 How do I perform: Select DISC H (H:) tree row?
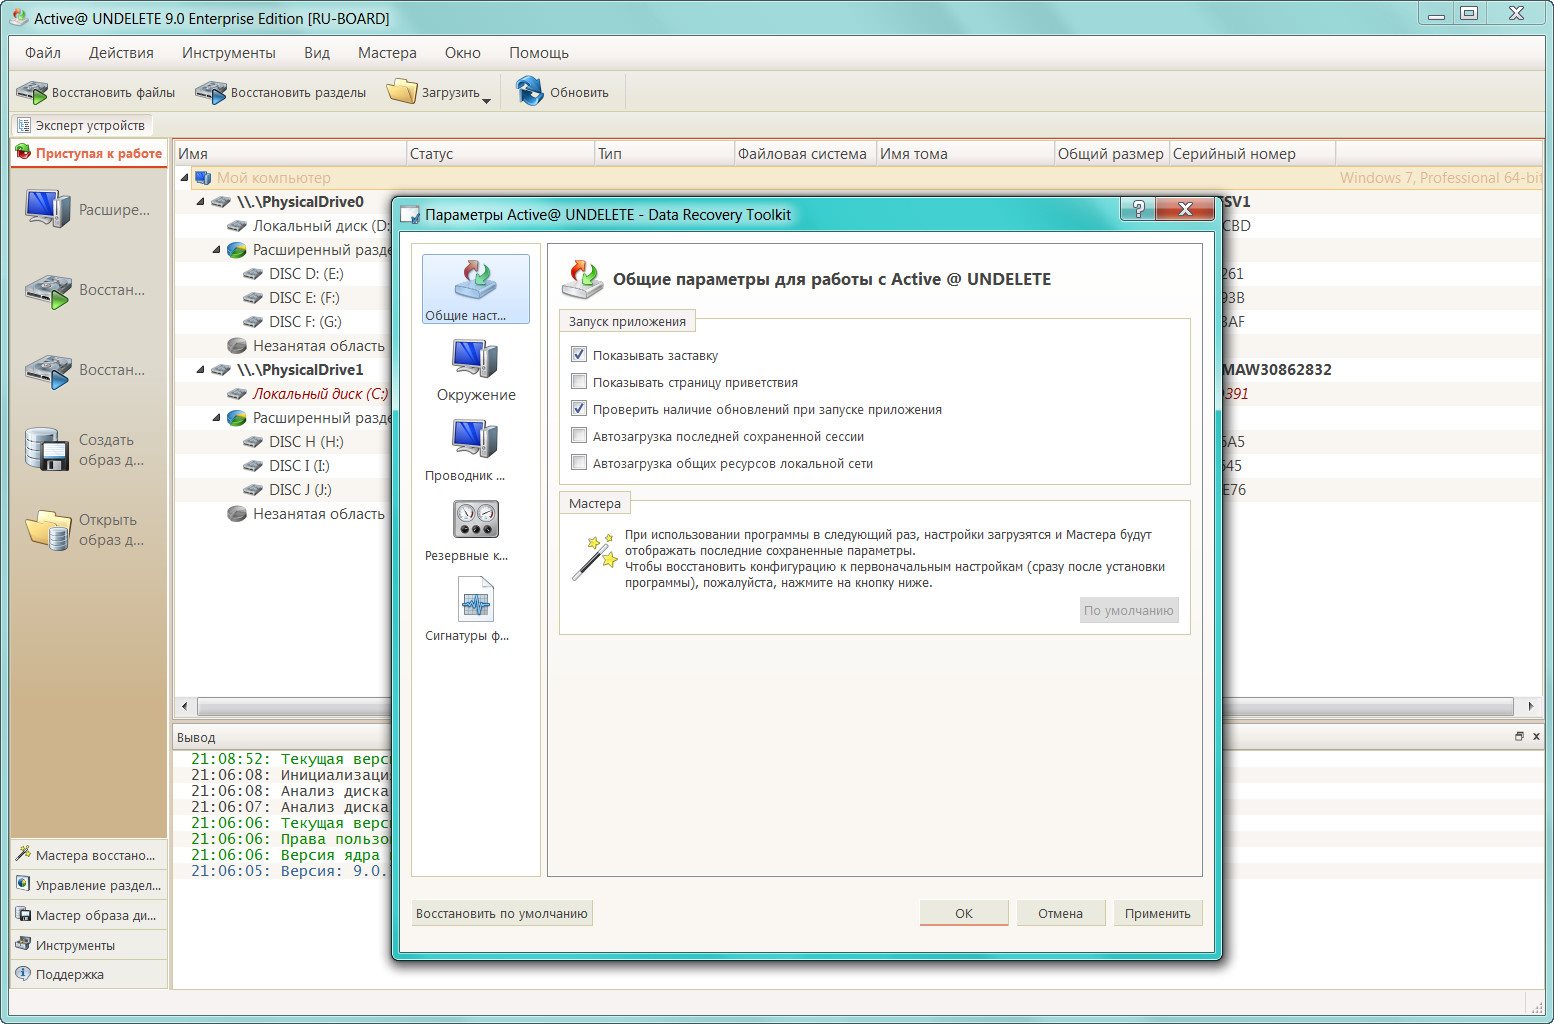(x=306, y=441)
